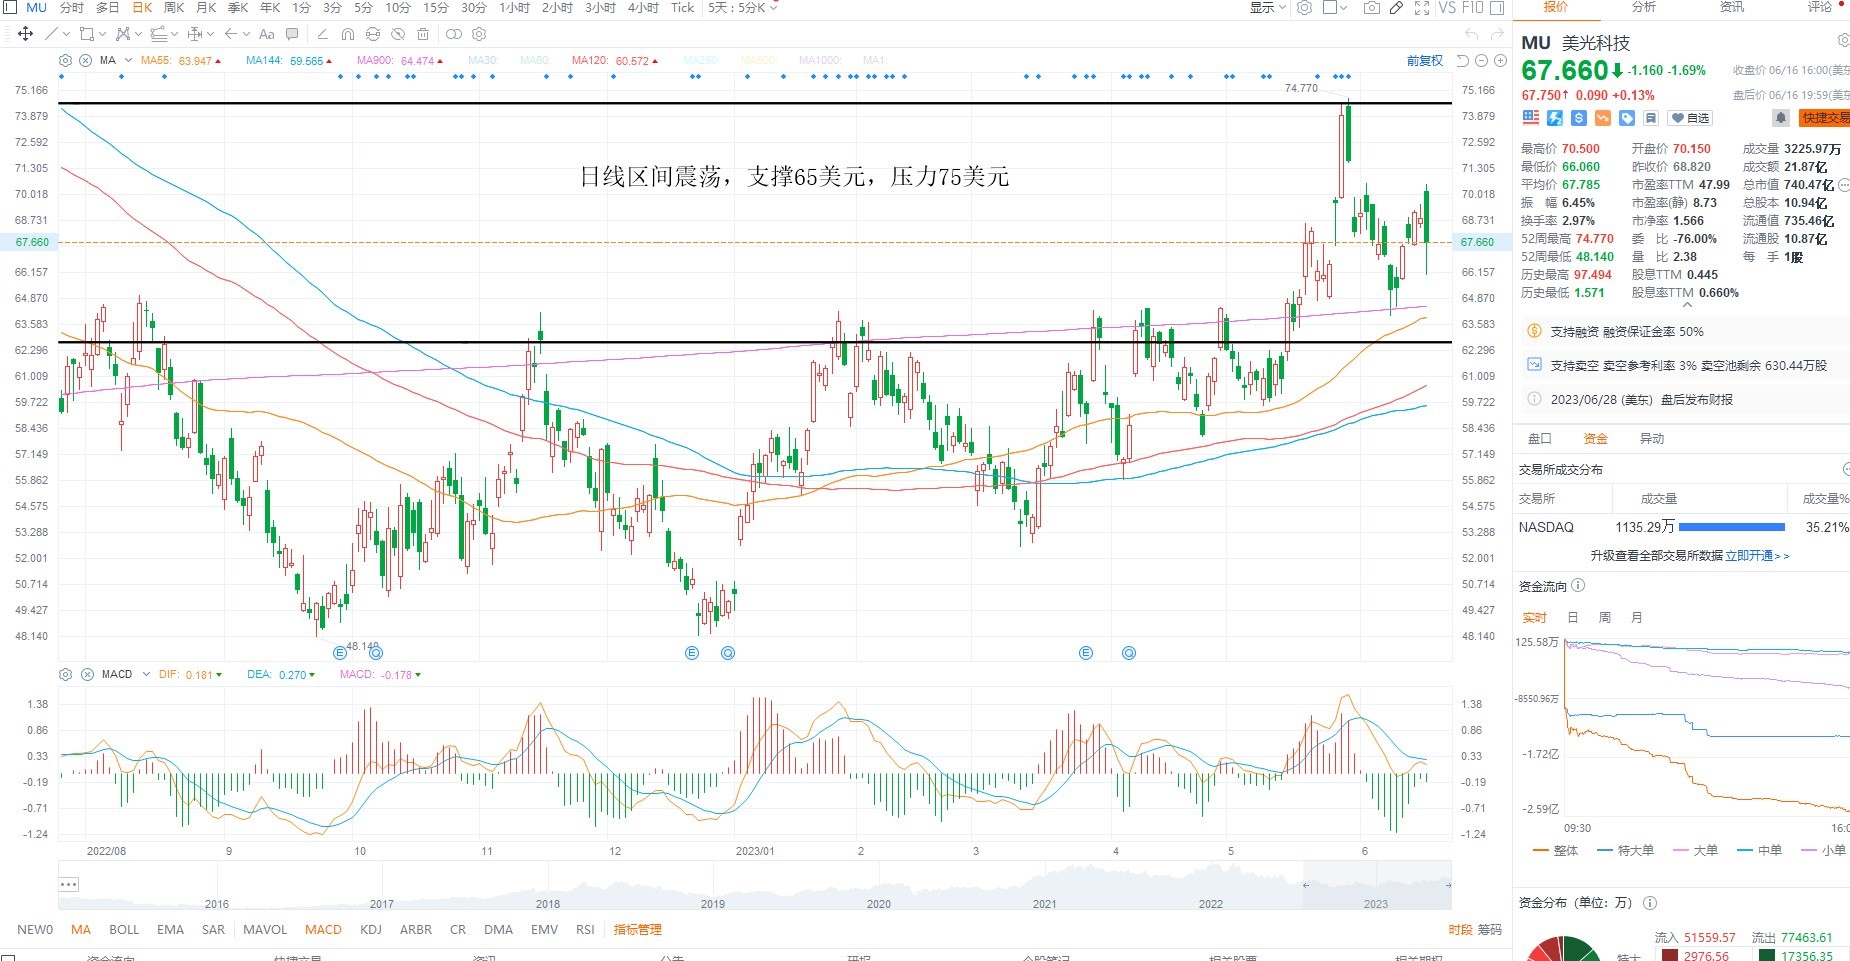Select KDJ indicator at bottom
1850x961 pixels.
tap(371, 929)
